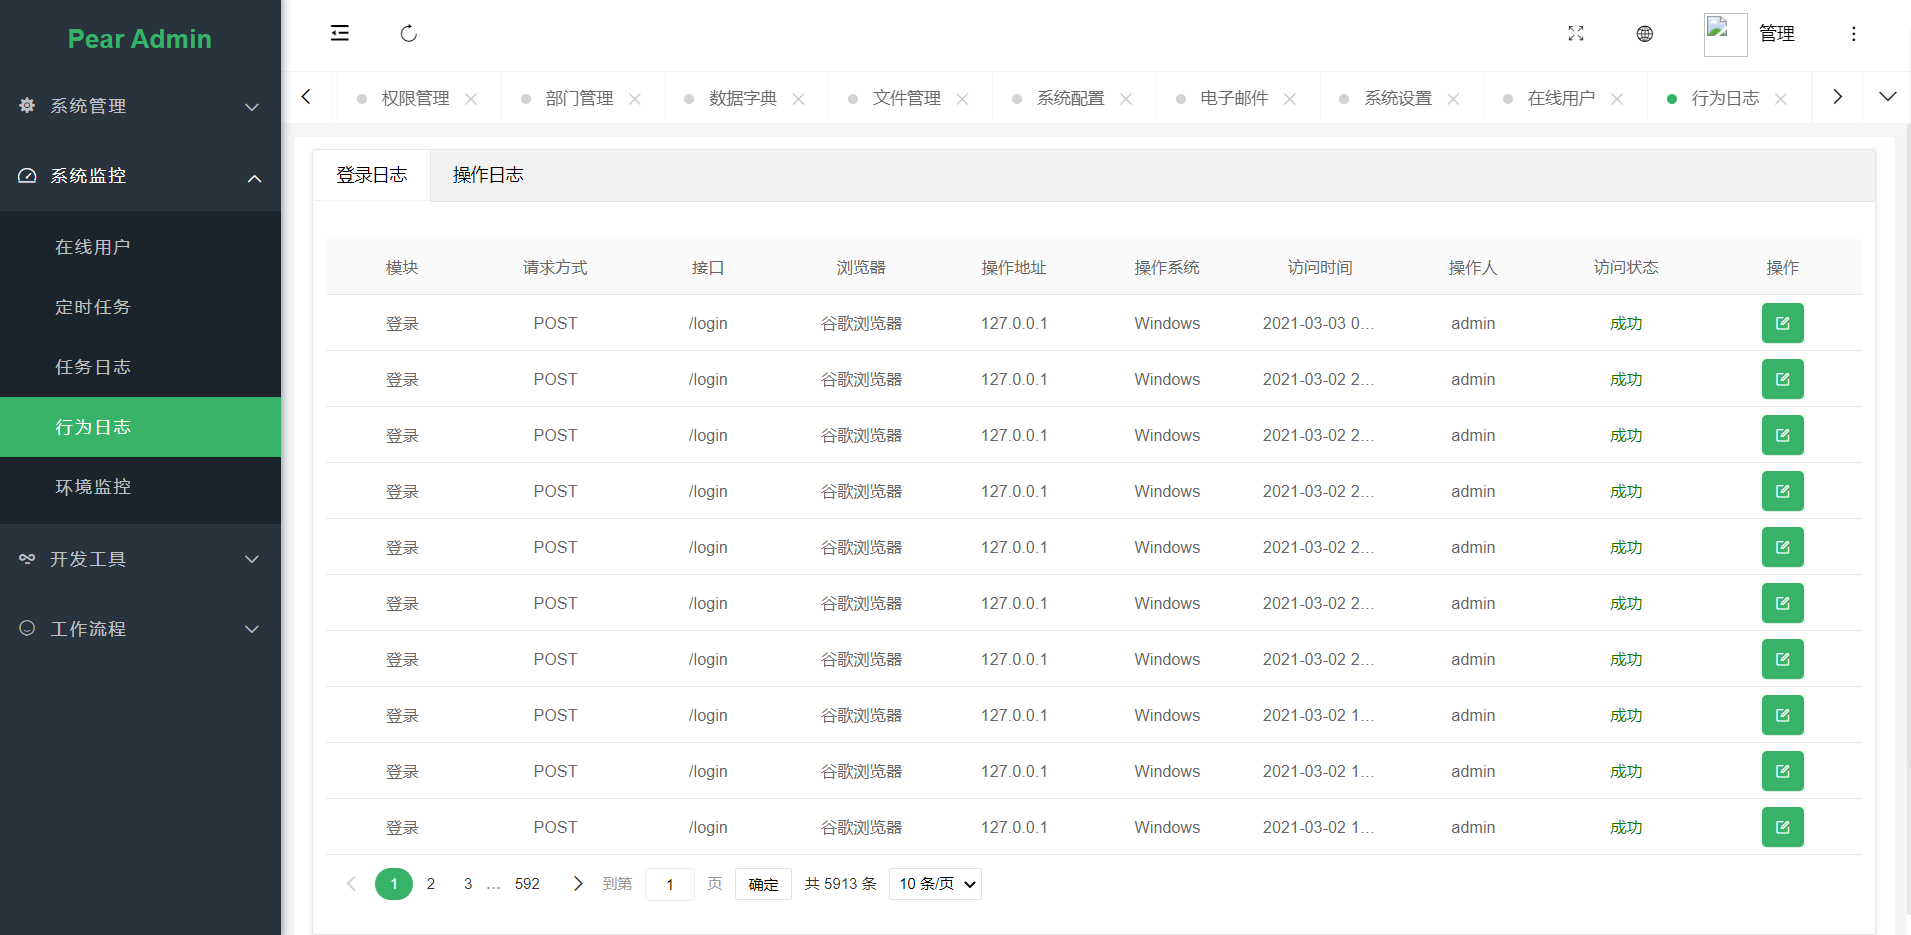
Task: Click the user avatar image
Action: point(1725,34)
